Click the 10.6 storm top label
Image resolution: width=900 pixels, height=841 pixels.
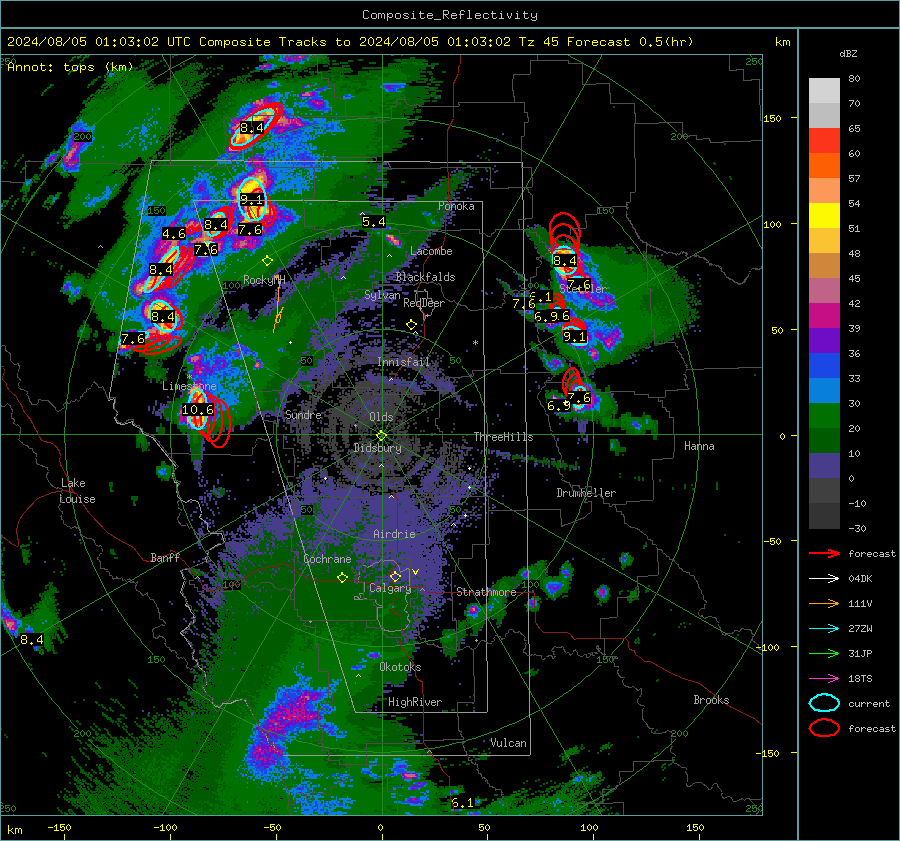[198, 410]
